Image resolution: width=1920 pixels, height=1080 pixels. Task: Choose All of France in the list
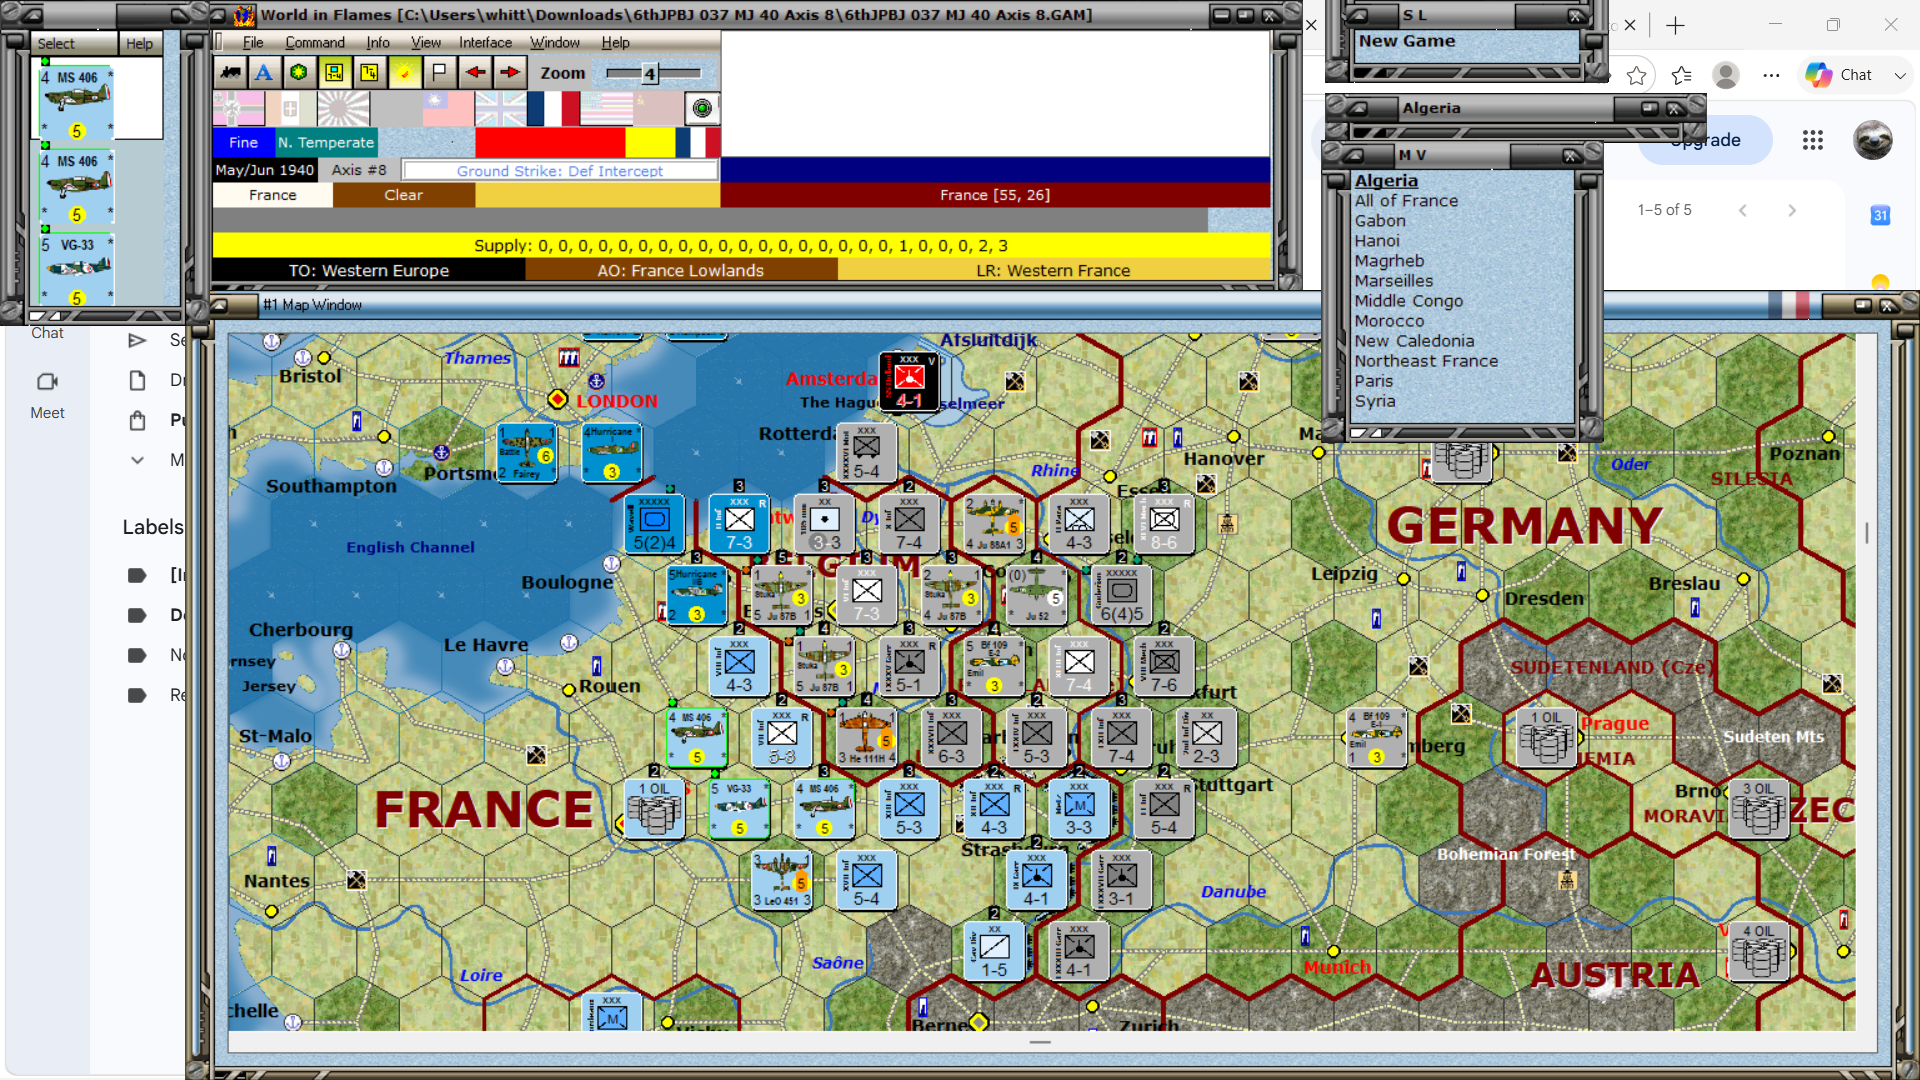coord(1406,201)
